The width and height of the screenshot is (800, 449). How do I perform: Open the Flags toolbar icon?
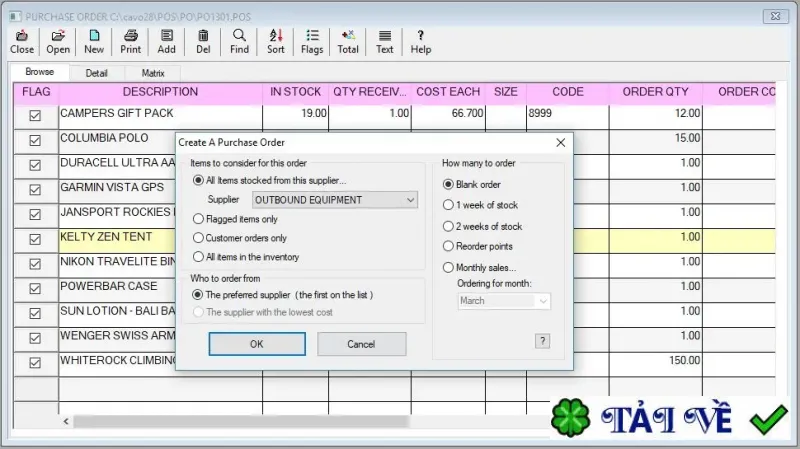coord(312,42)
